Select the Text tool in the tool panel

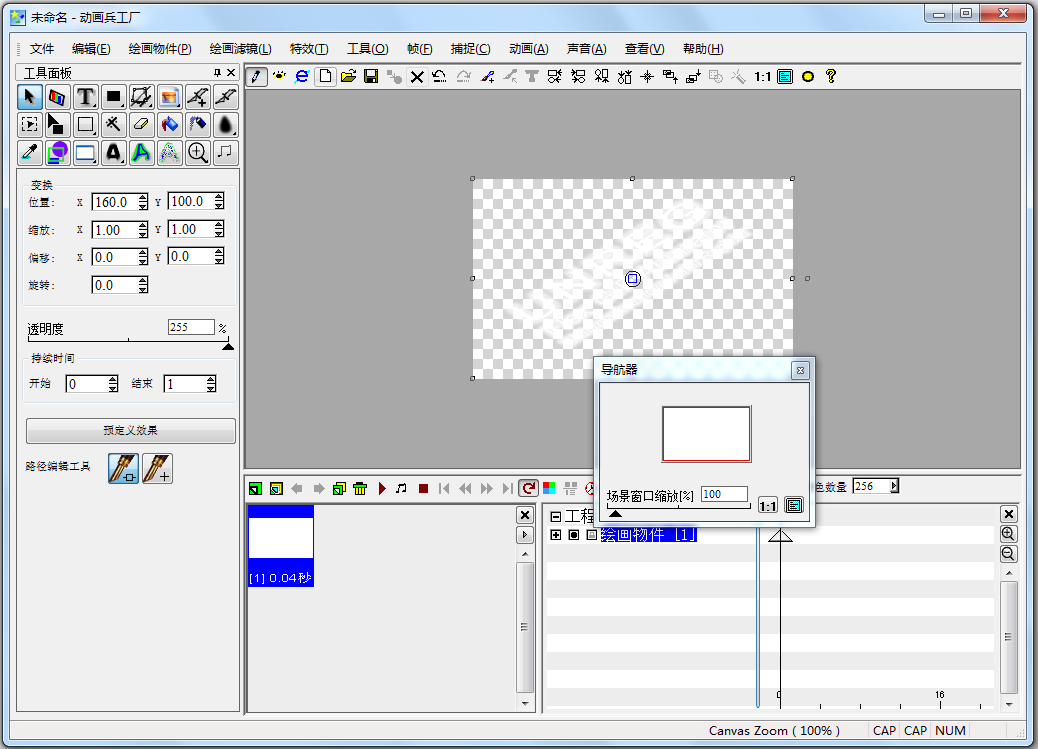point(86,97)
